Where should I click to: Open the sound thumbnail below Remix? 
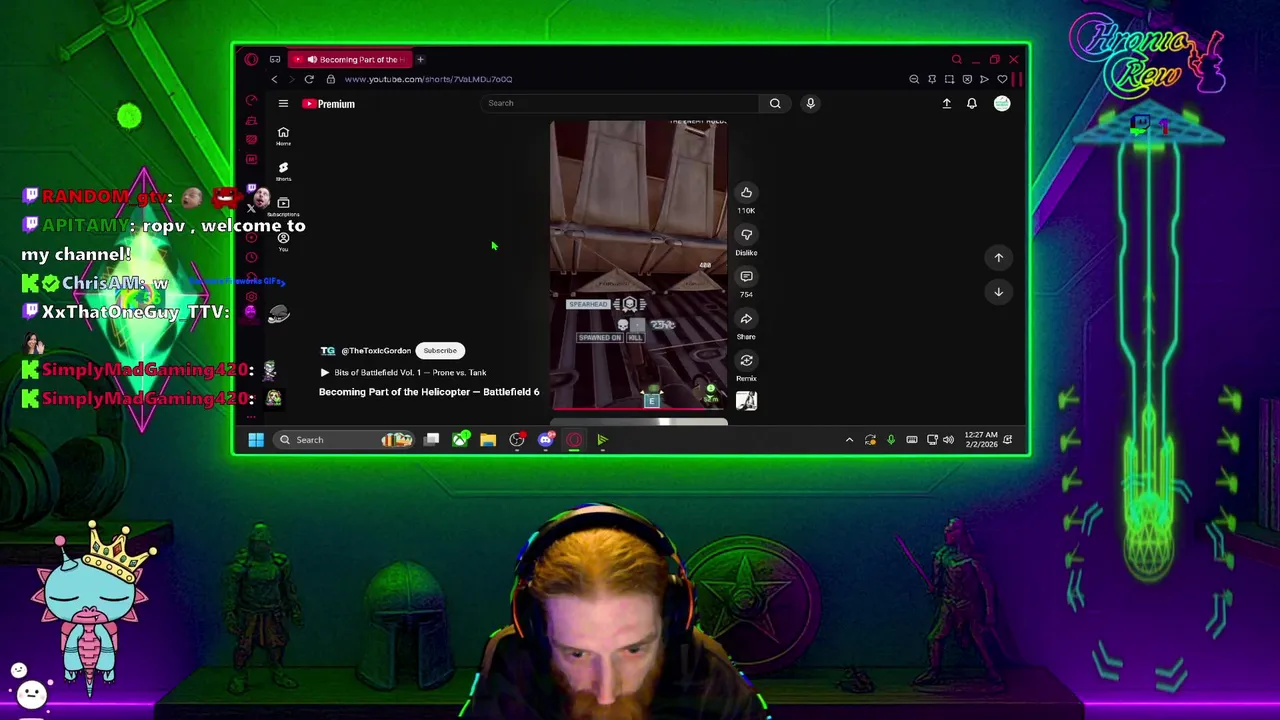746,401
